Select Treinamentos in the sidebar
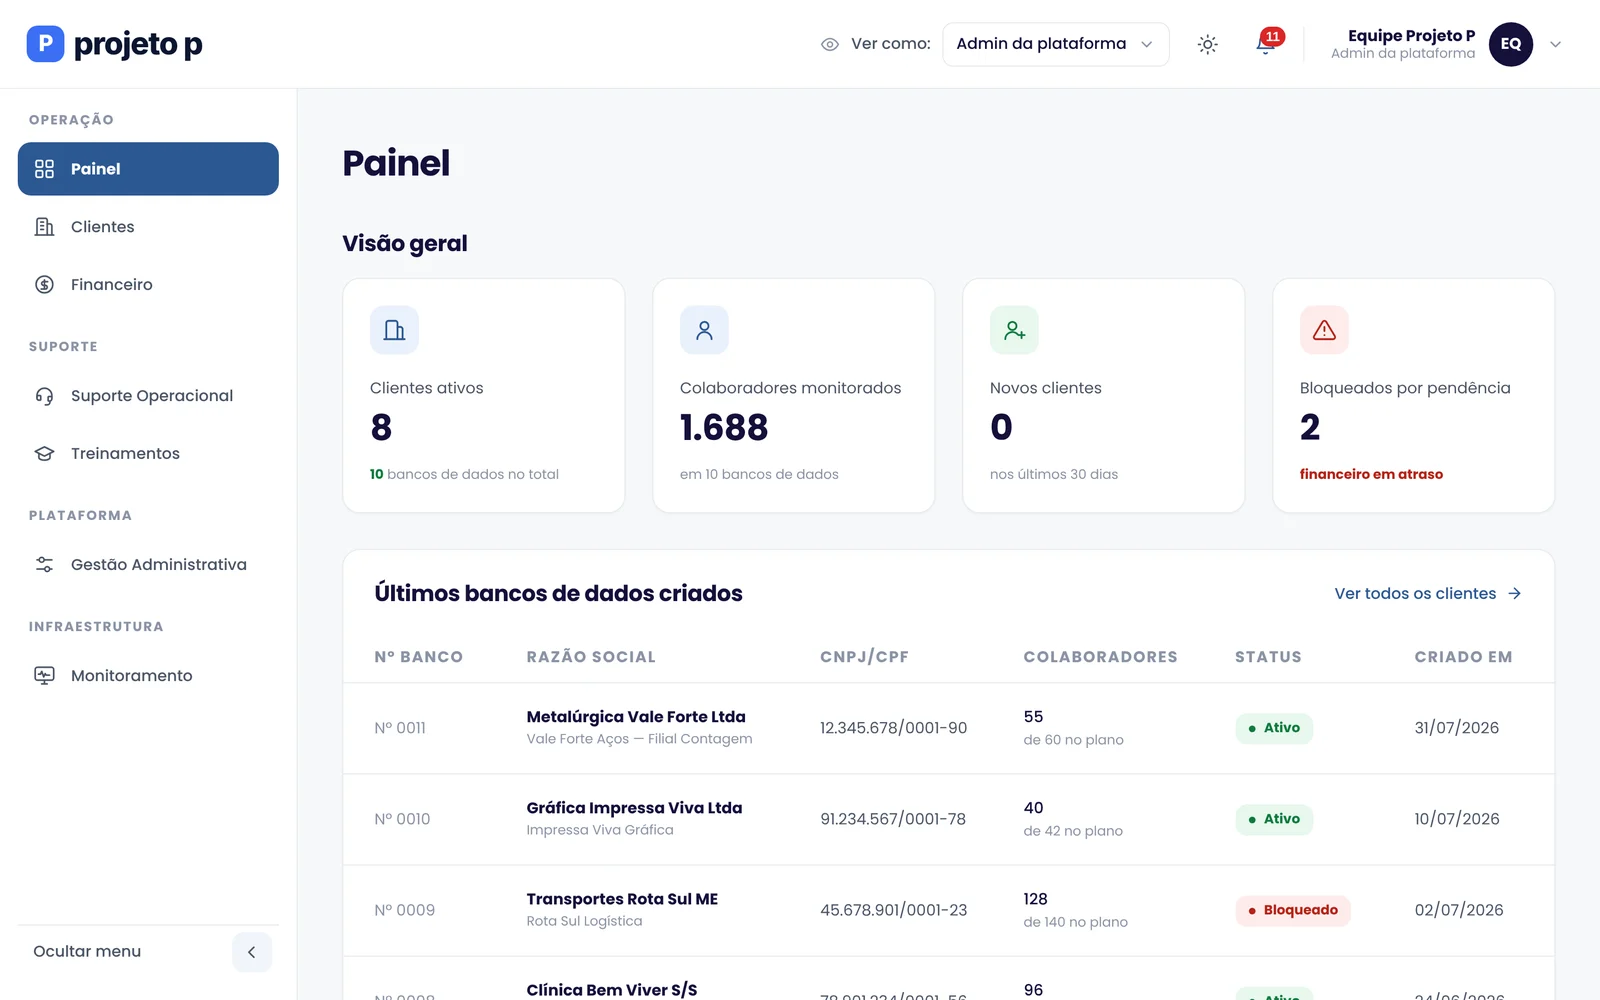This screenshot has height=1000, width=1600. (x=148, y=454)
